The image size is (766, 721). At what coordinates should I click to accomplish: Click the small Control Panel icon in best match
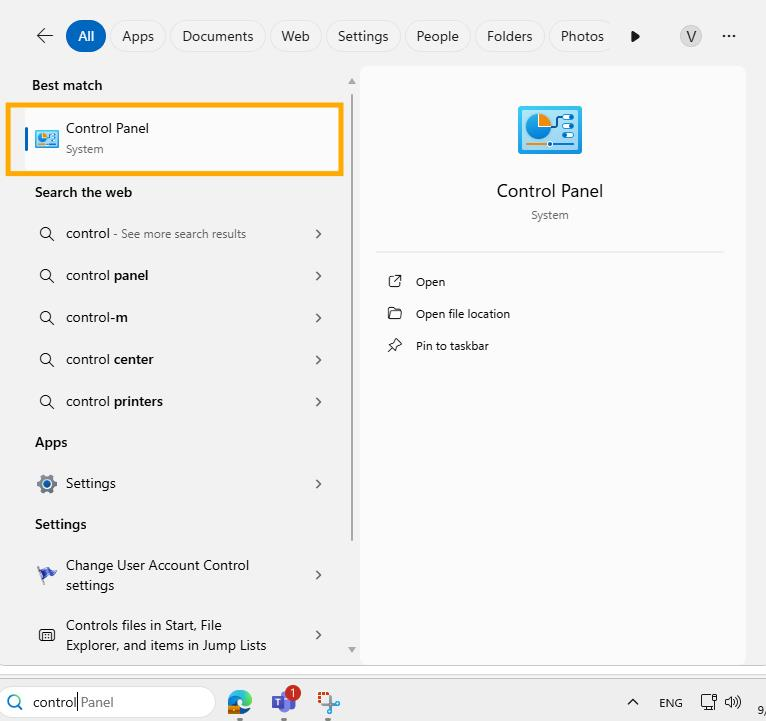(x=47, y=139)
